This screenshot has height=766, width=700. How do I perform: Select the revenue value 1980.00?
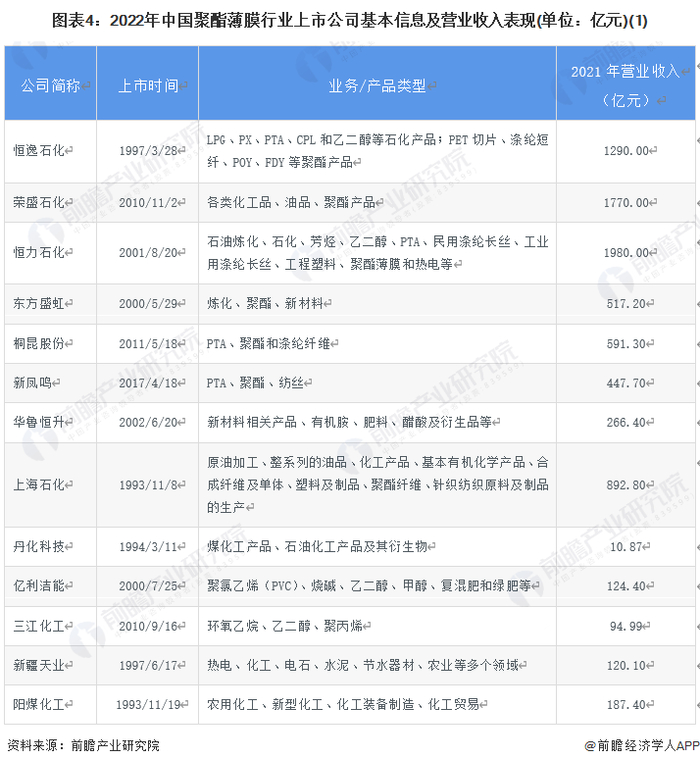click(626, 253)
